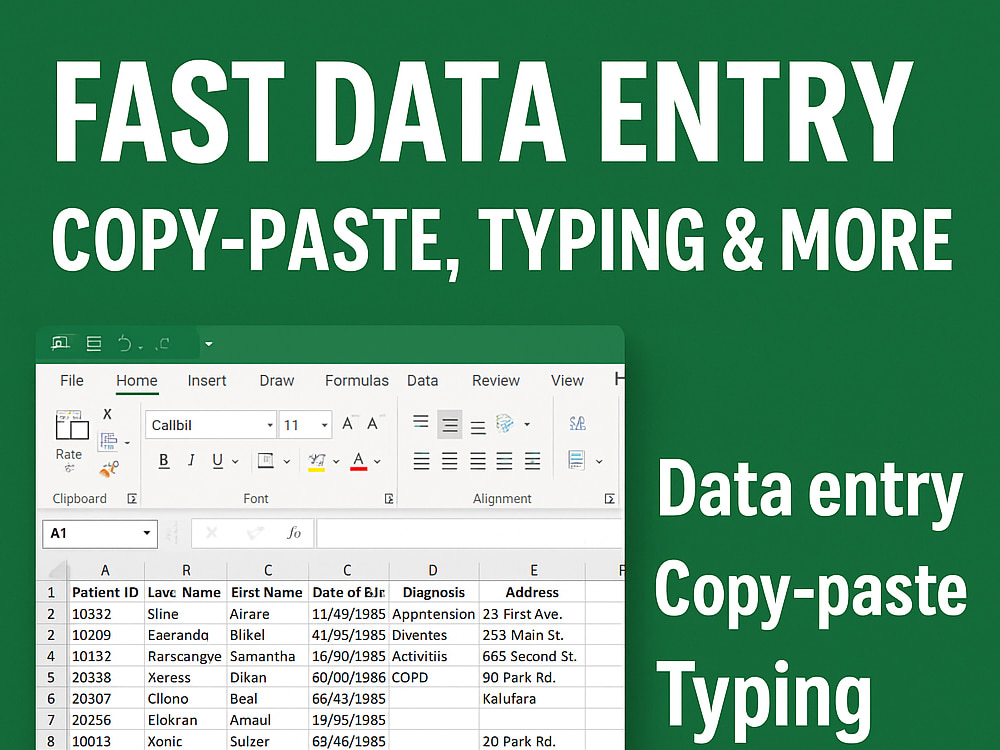
Task: Select column A header
Action: coord(105,570)
